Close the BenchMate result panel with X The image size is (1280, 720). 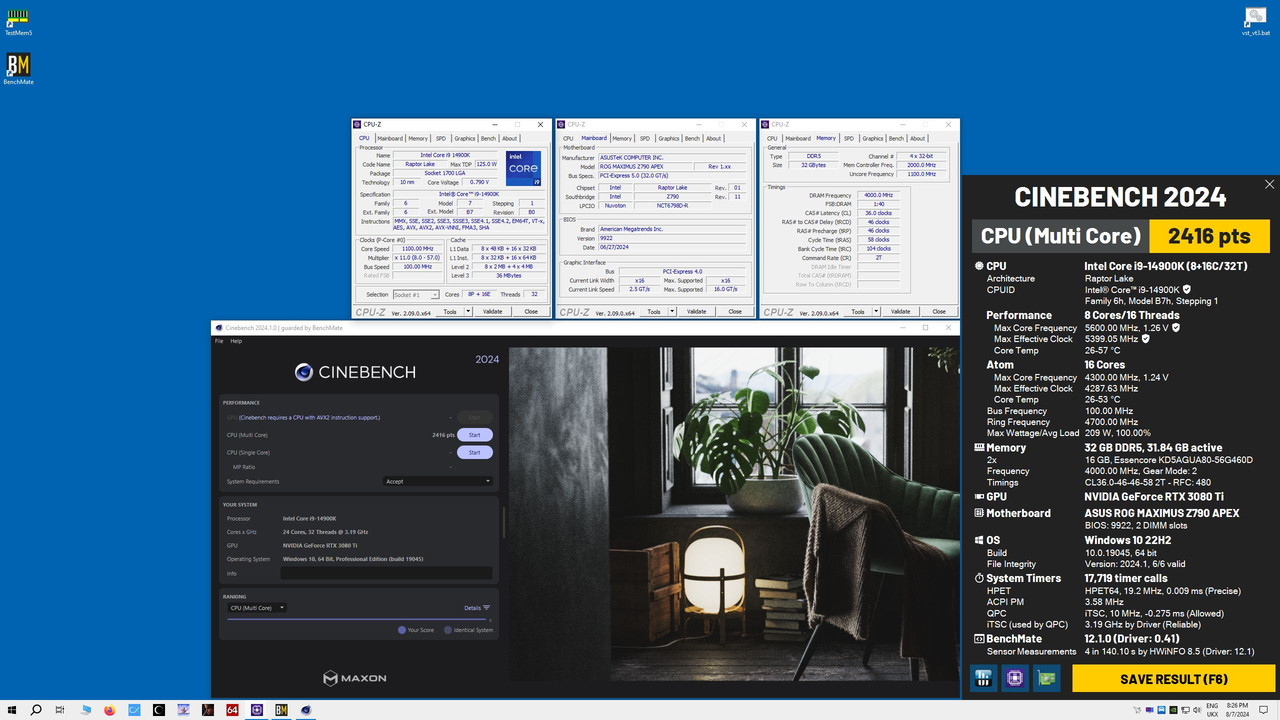click(1270, 185)
